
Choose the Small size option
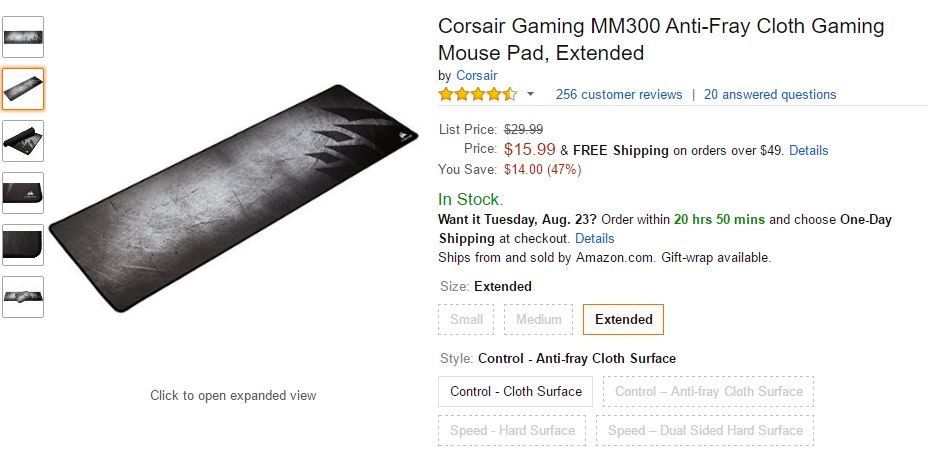tap(466, 320)
